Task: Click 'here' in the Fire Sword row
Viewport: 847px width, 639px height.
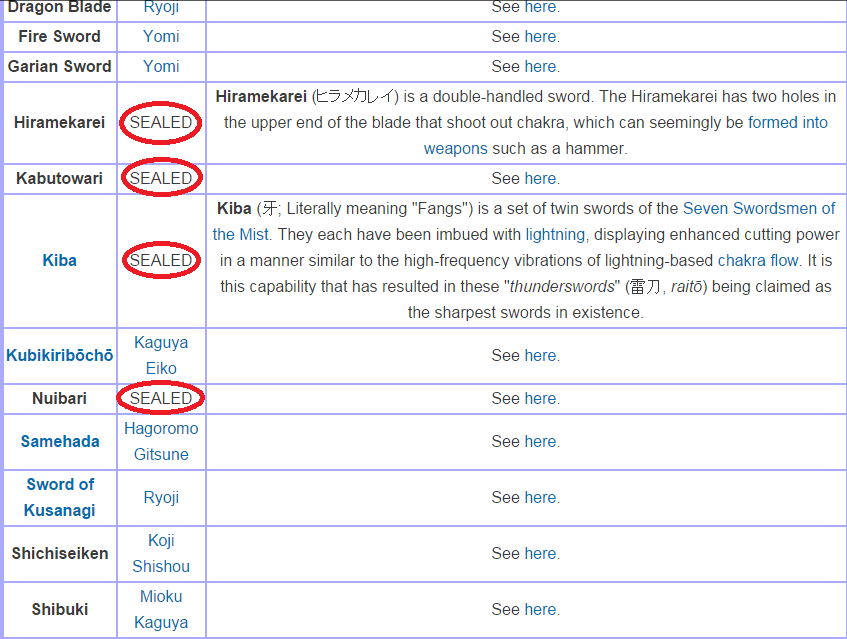Action: pos(541,36)
